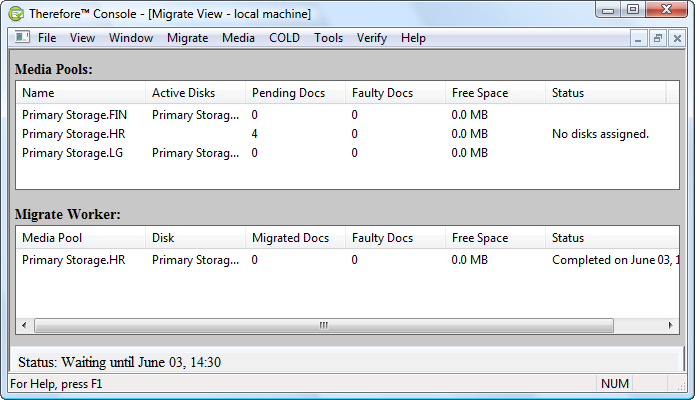Click 'For Help, press F1' status text
695x400 pixels.
[56, 384]
